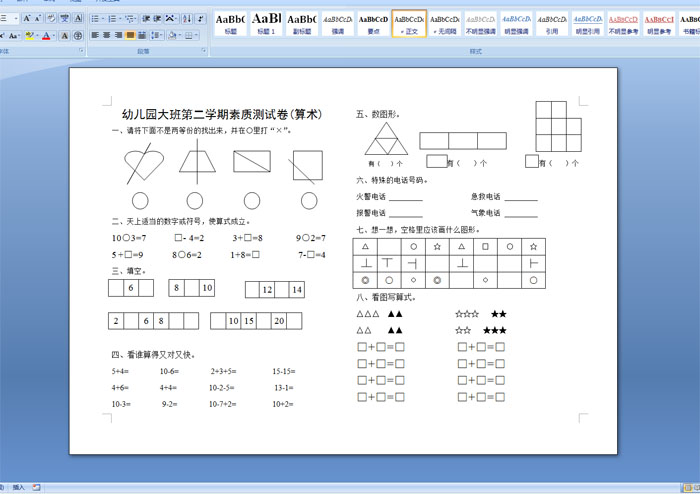Click Increase Indent button
This screenshot has height=494, width=700.
coord(157,18)
